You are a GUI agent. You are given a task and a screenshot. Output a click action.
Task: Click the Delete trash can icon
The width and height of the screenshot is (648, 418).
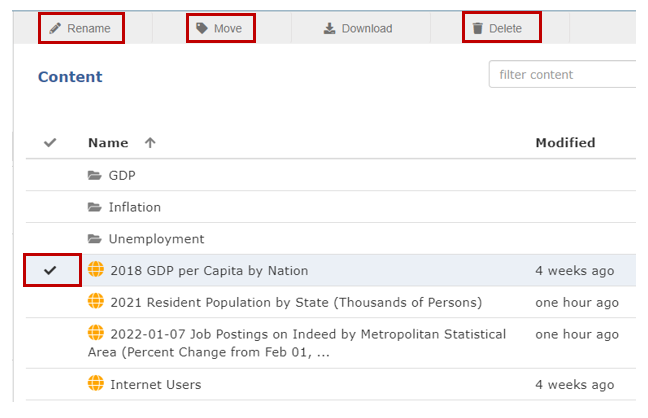(478, 28)
